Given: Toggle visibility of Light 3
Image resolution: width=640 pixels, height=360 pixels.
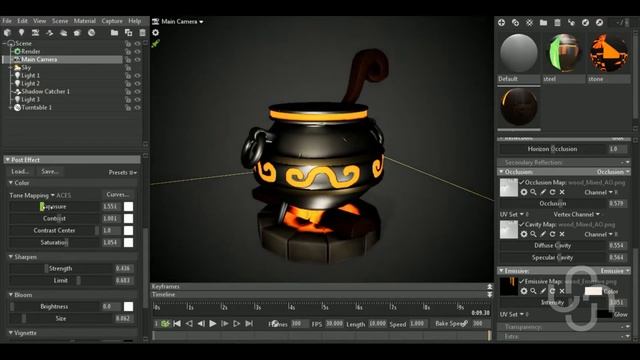Looking at the screenshot, I should coord(138,100).
